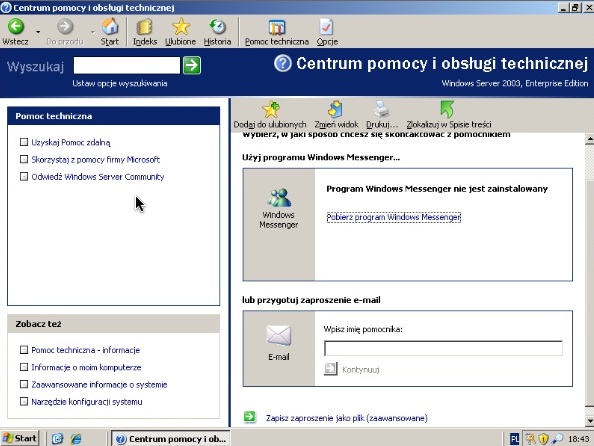Screen dimensions: 594x446
Task: Click the PL language indicator
Action: 514,439
